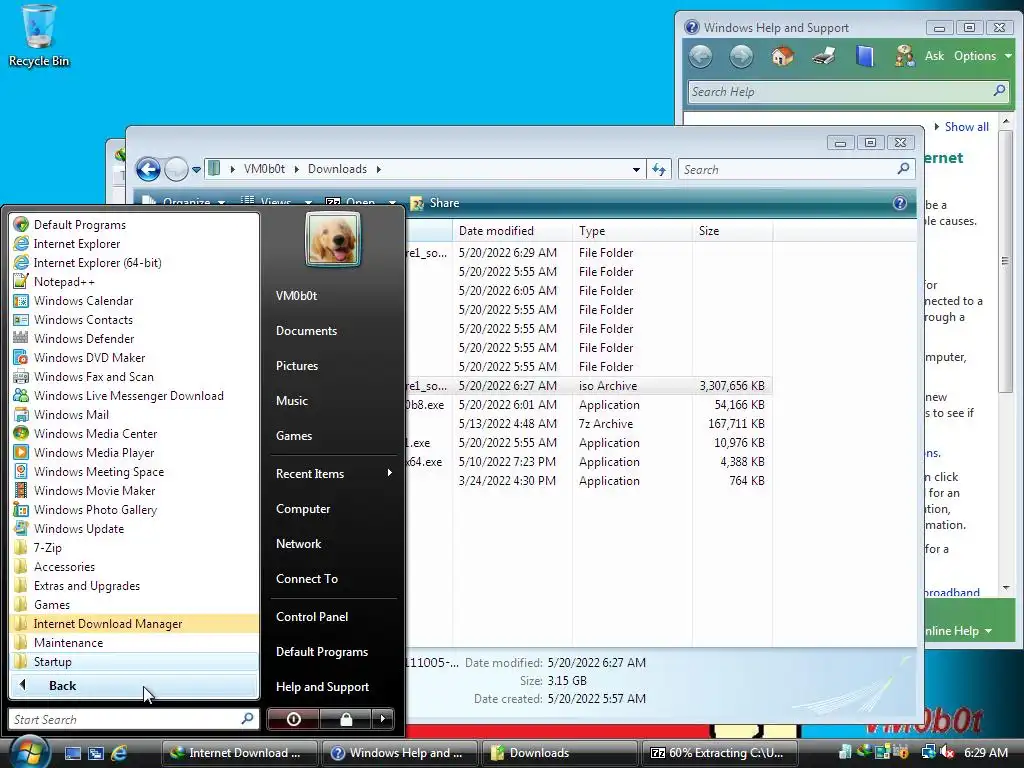Click the Forward arrow in Help and Support

(x=741, y=57)
